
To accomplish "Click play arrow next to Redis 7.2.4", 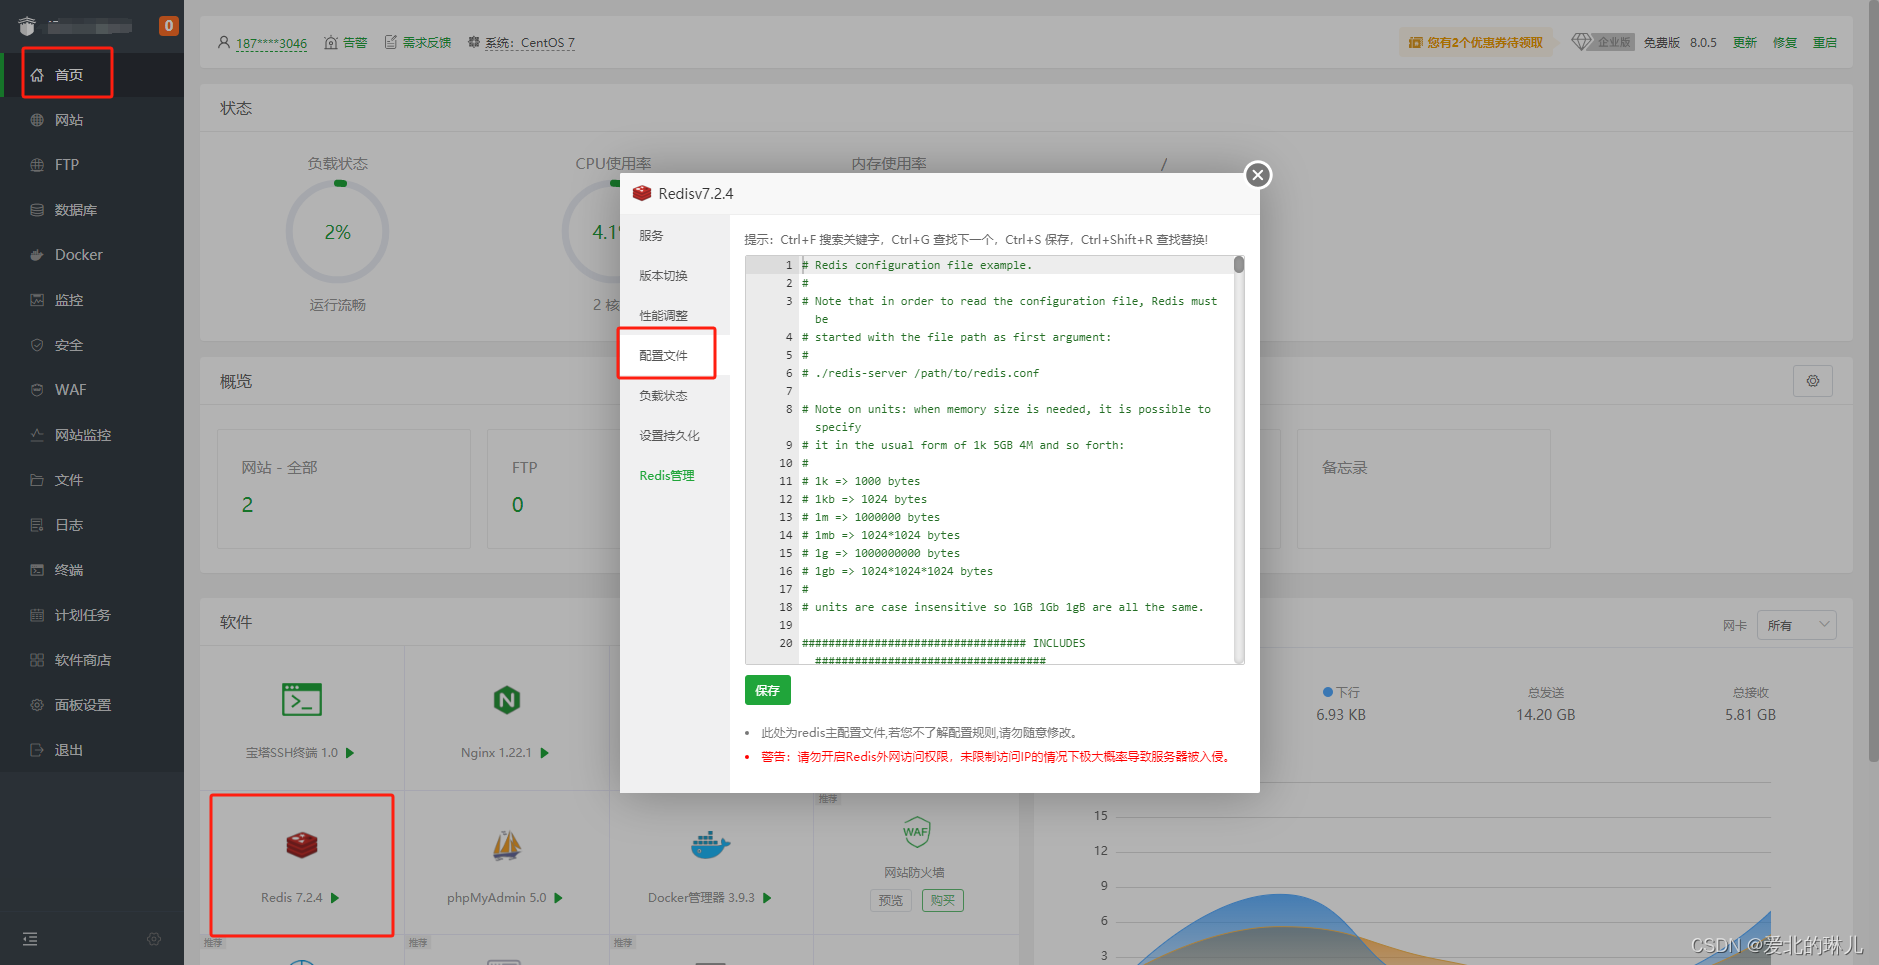I will pos(335,898).
